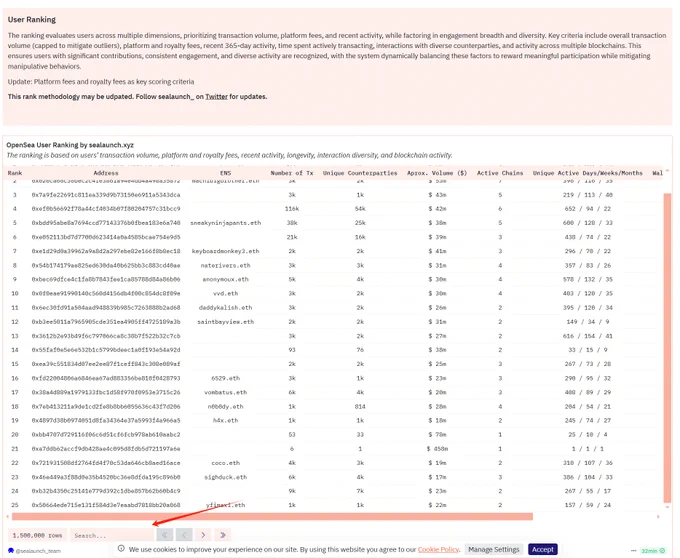Image resolution: width=680 pixels, height=558 pixels.
Task: Sort by the Active Chains header
Action: click(500, 173)
